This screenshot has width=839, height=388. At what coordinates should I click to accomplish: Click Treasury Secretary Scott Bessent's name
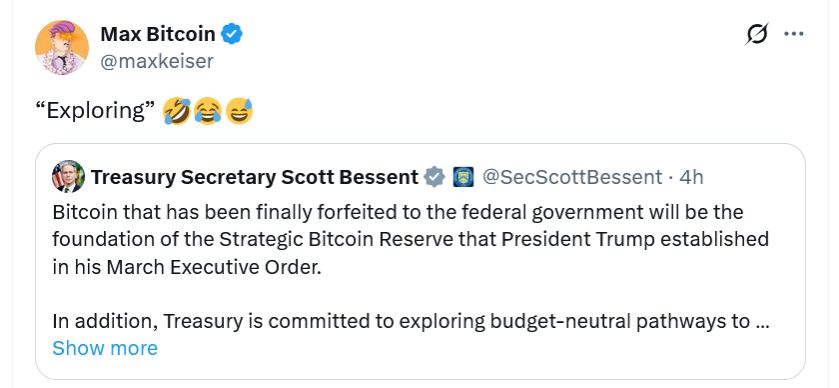pos(255,177)
